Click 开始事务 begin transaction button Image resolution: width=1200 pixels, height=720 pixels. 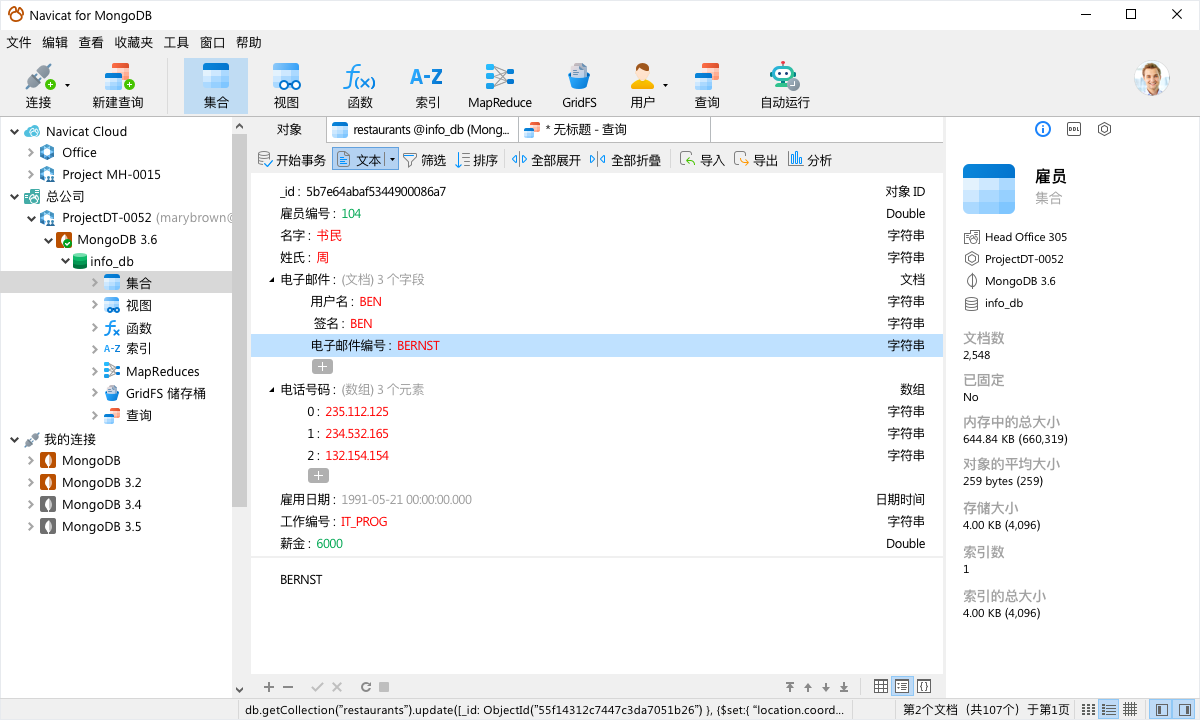point(292,160)
